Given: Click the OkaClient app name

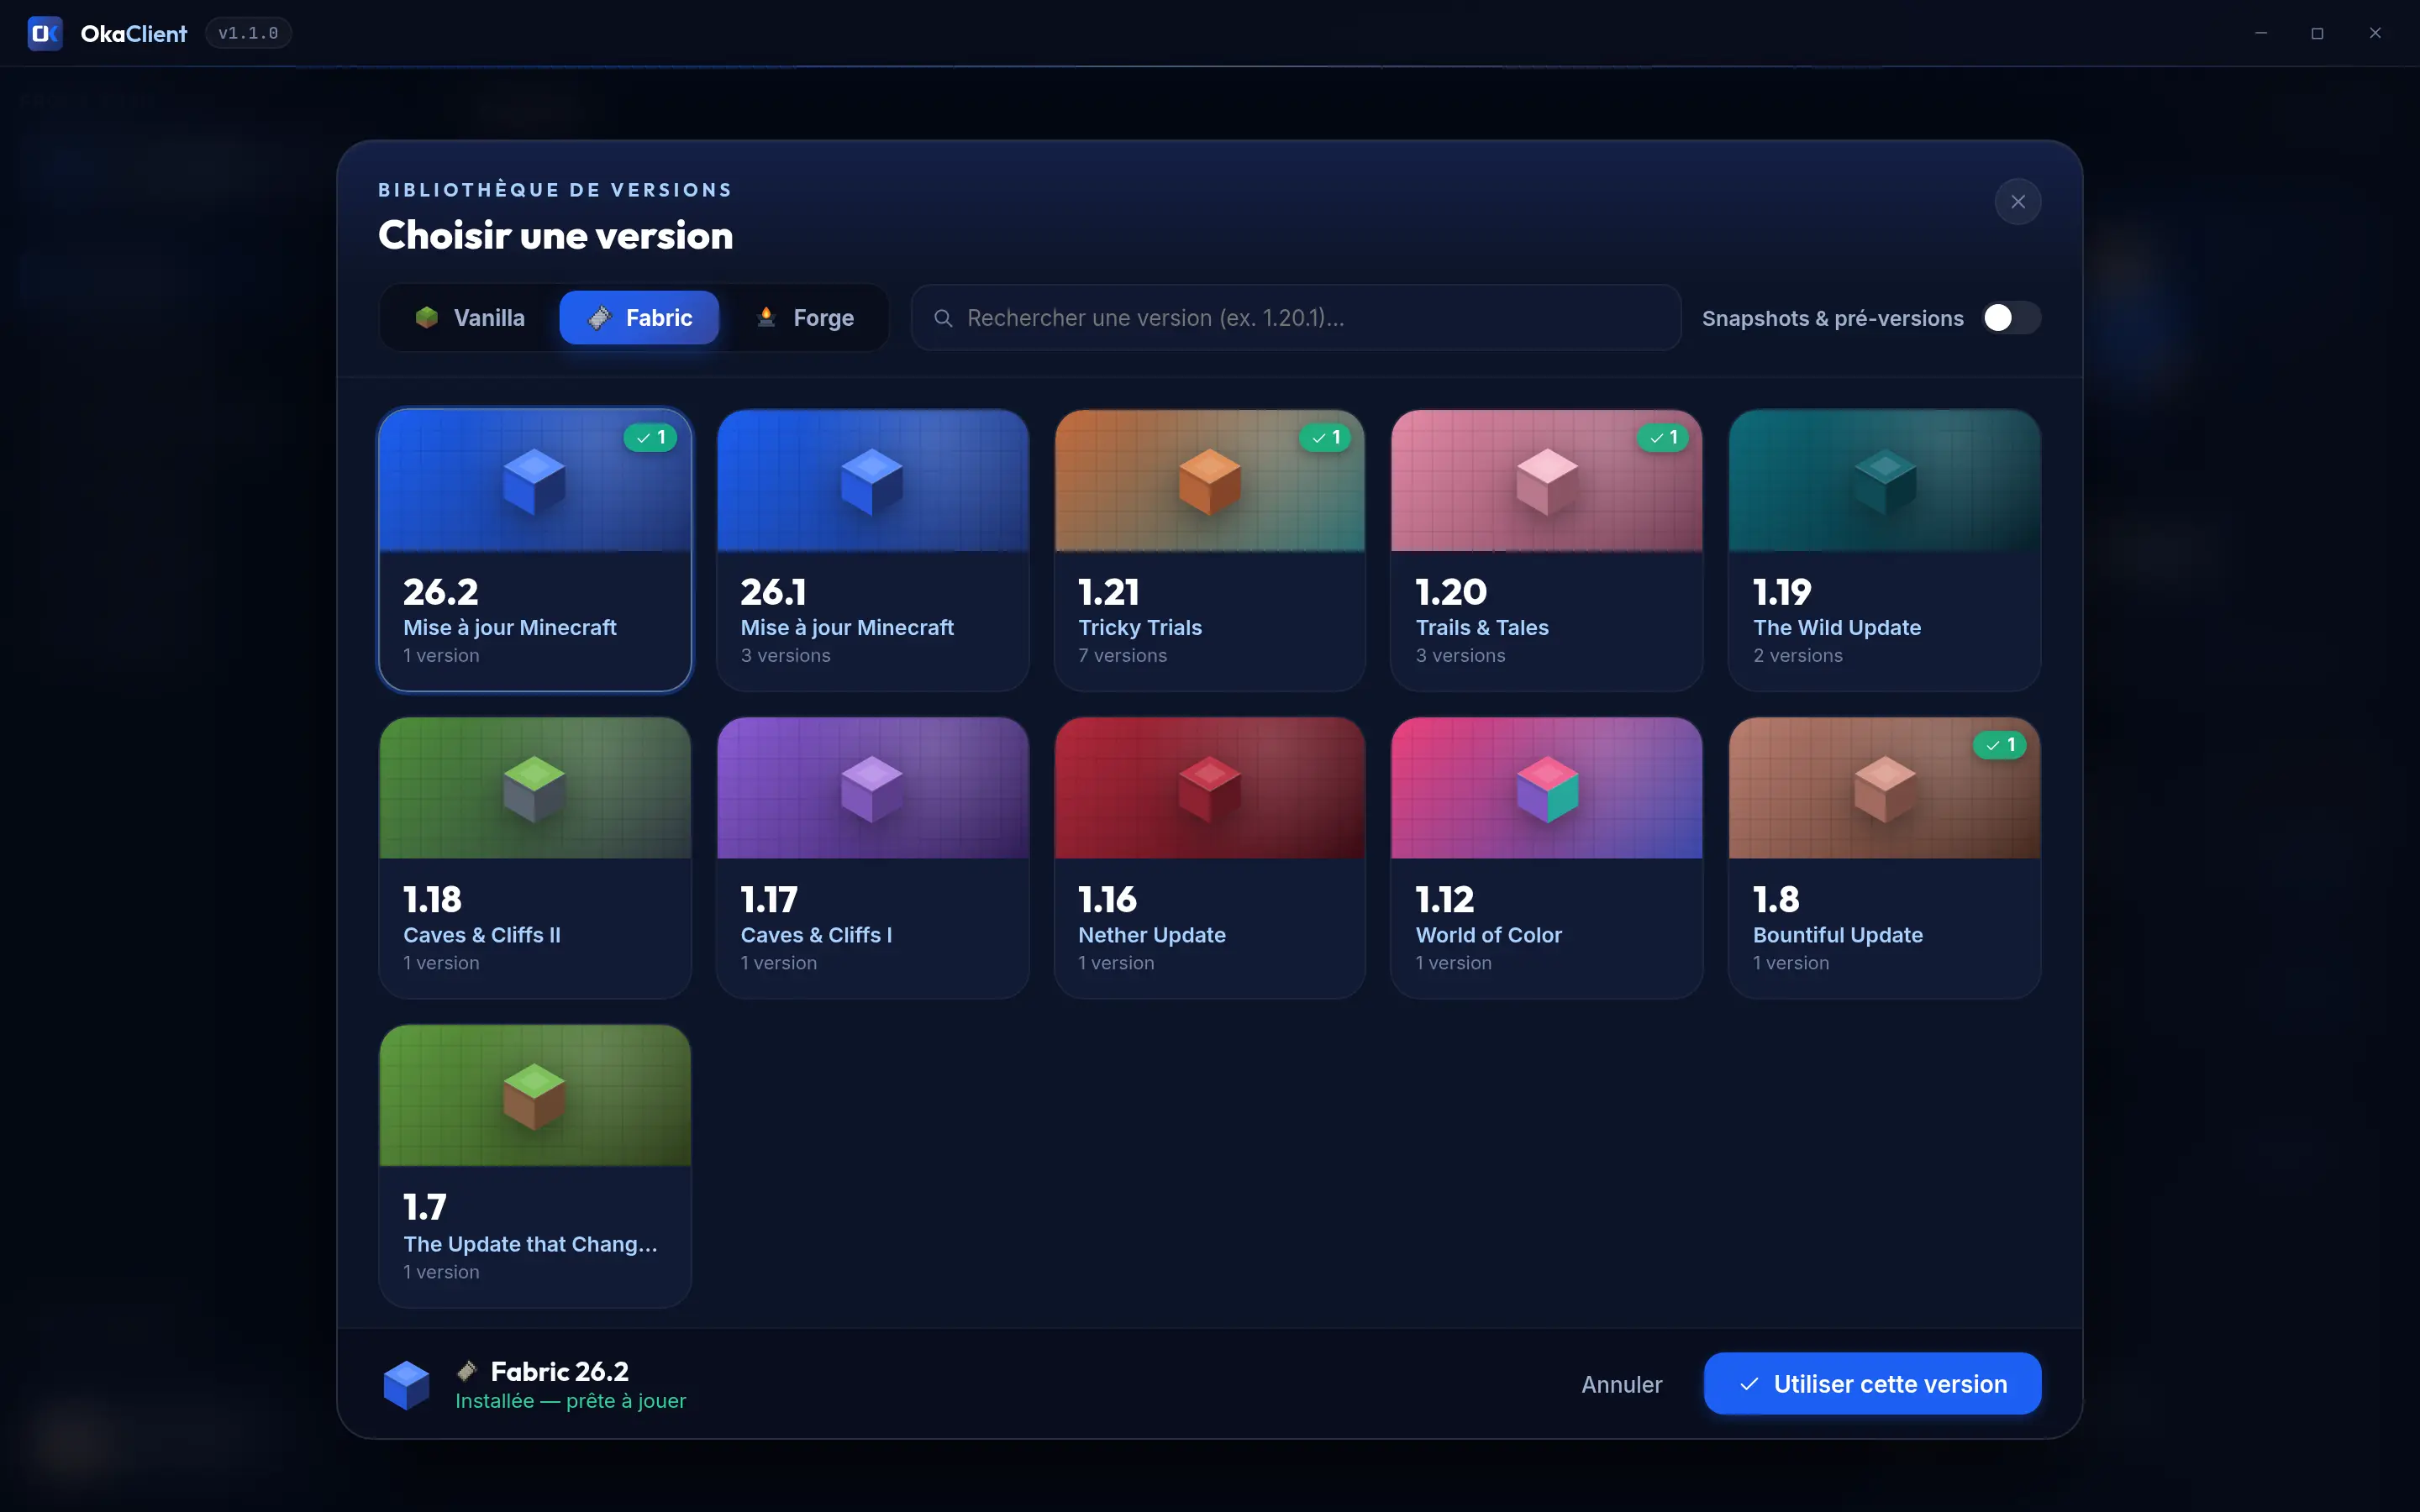Looking at the screenshot, I should pos(134,34).
